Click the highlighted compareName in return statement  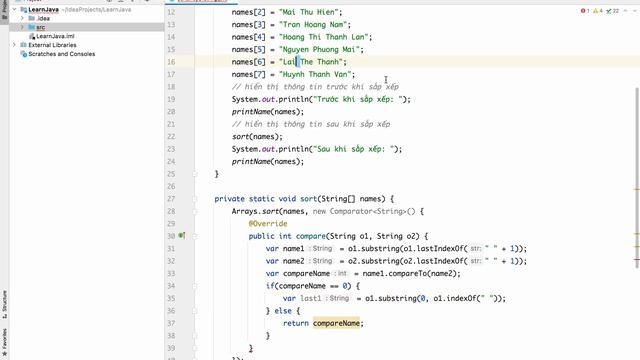coord(336,323)
